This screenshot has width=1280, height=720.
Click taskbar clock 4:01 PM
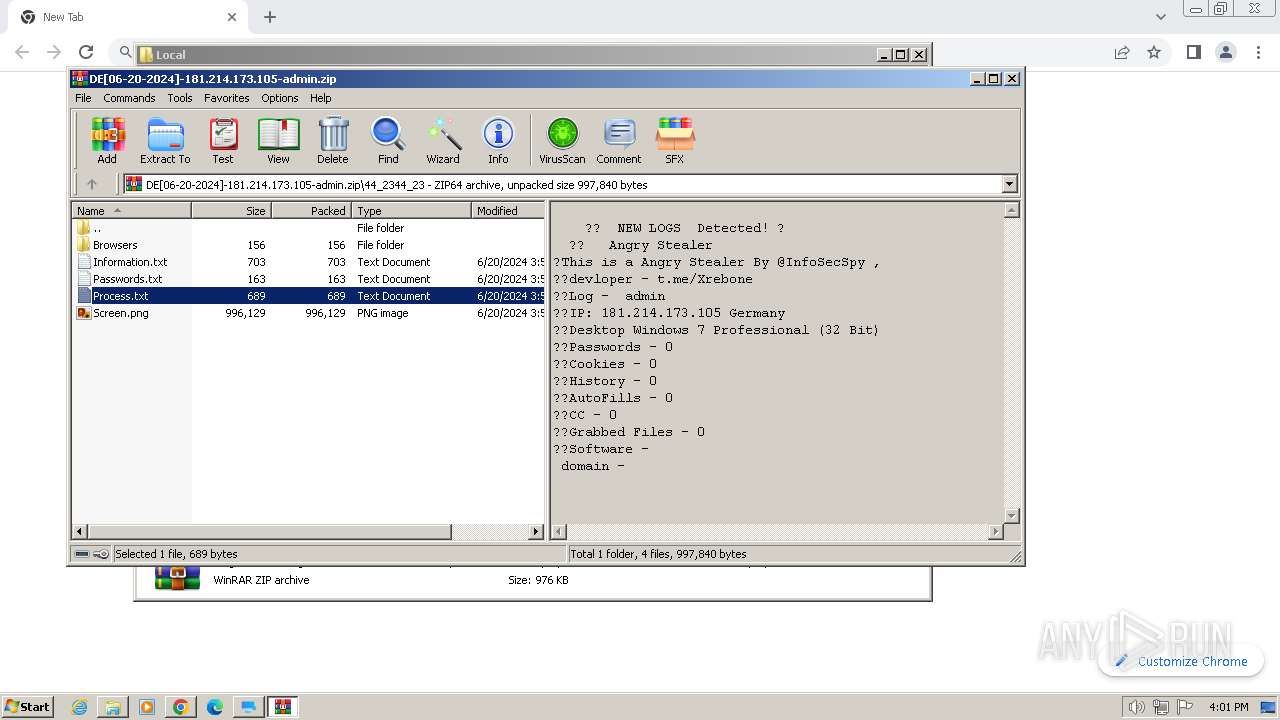(1229, 707)
